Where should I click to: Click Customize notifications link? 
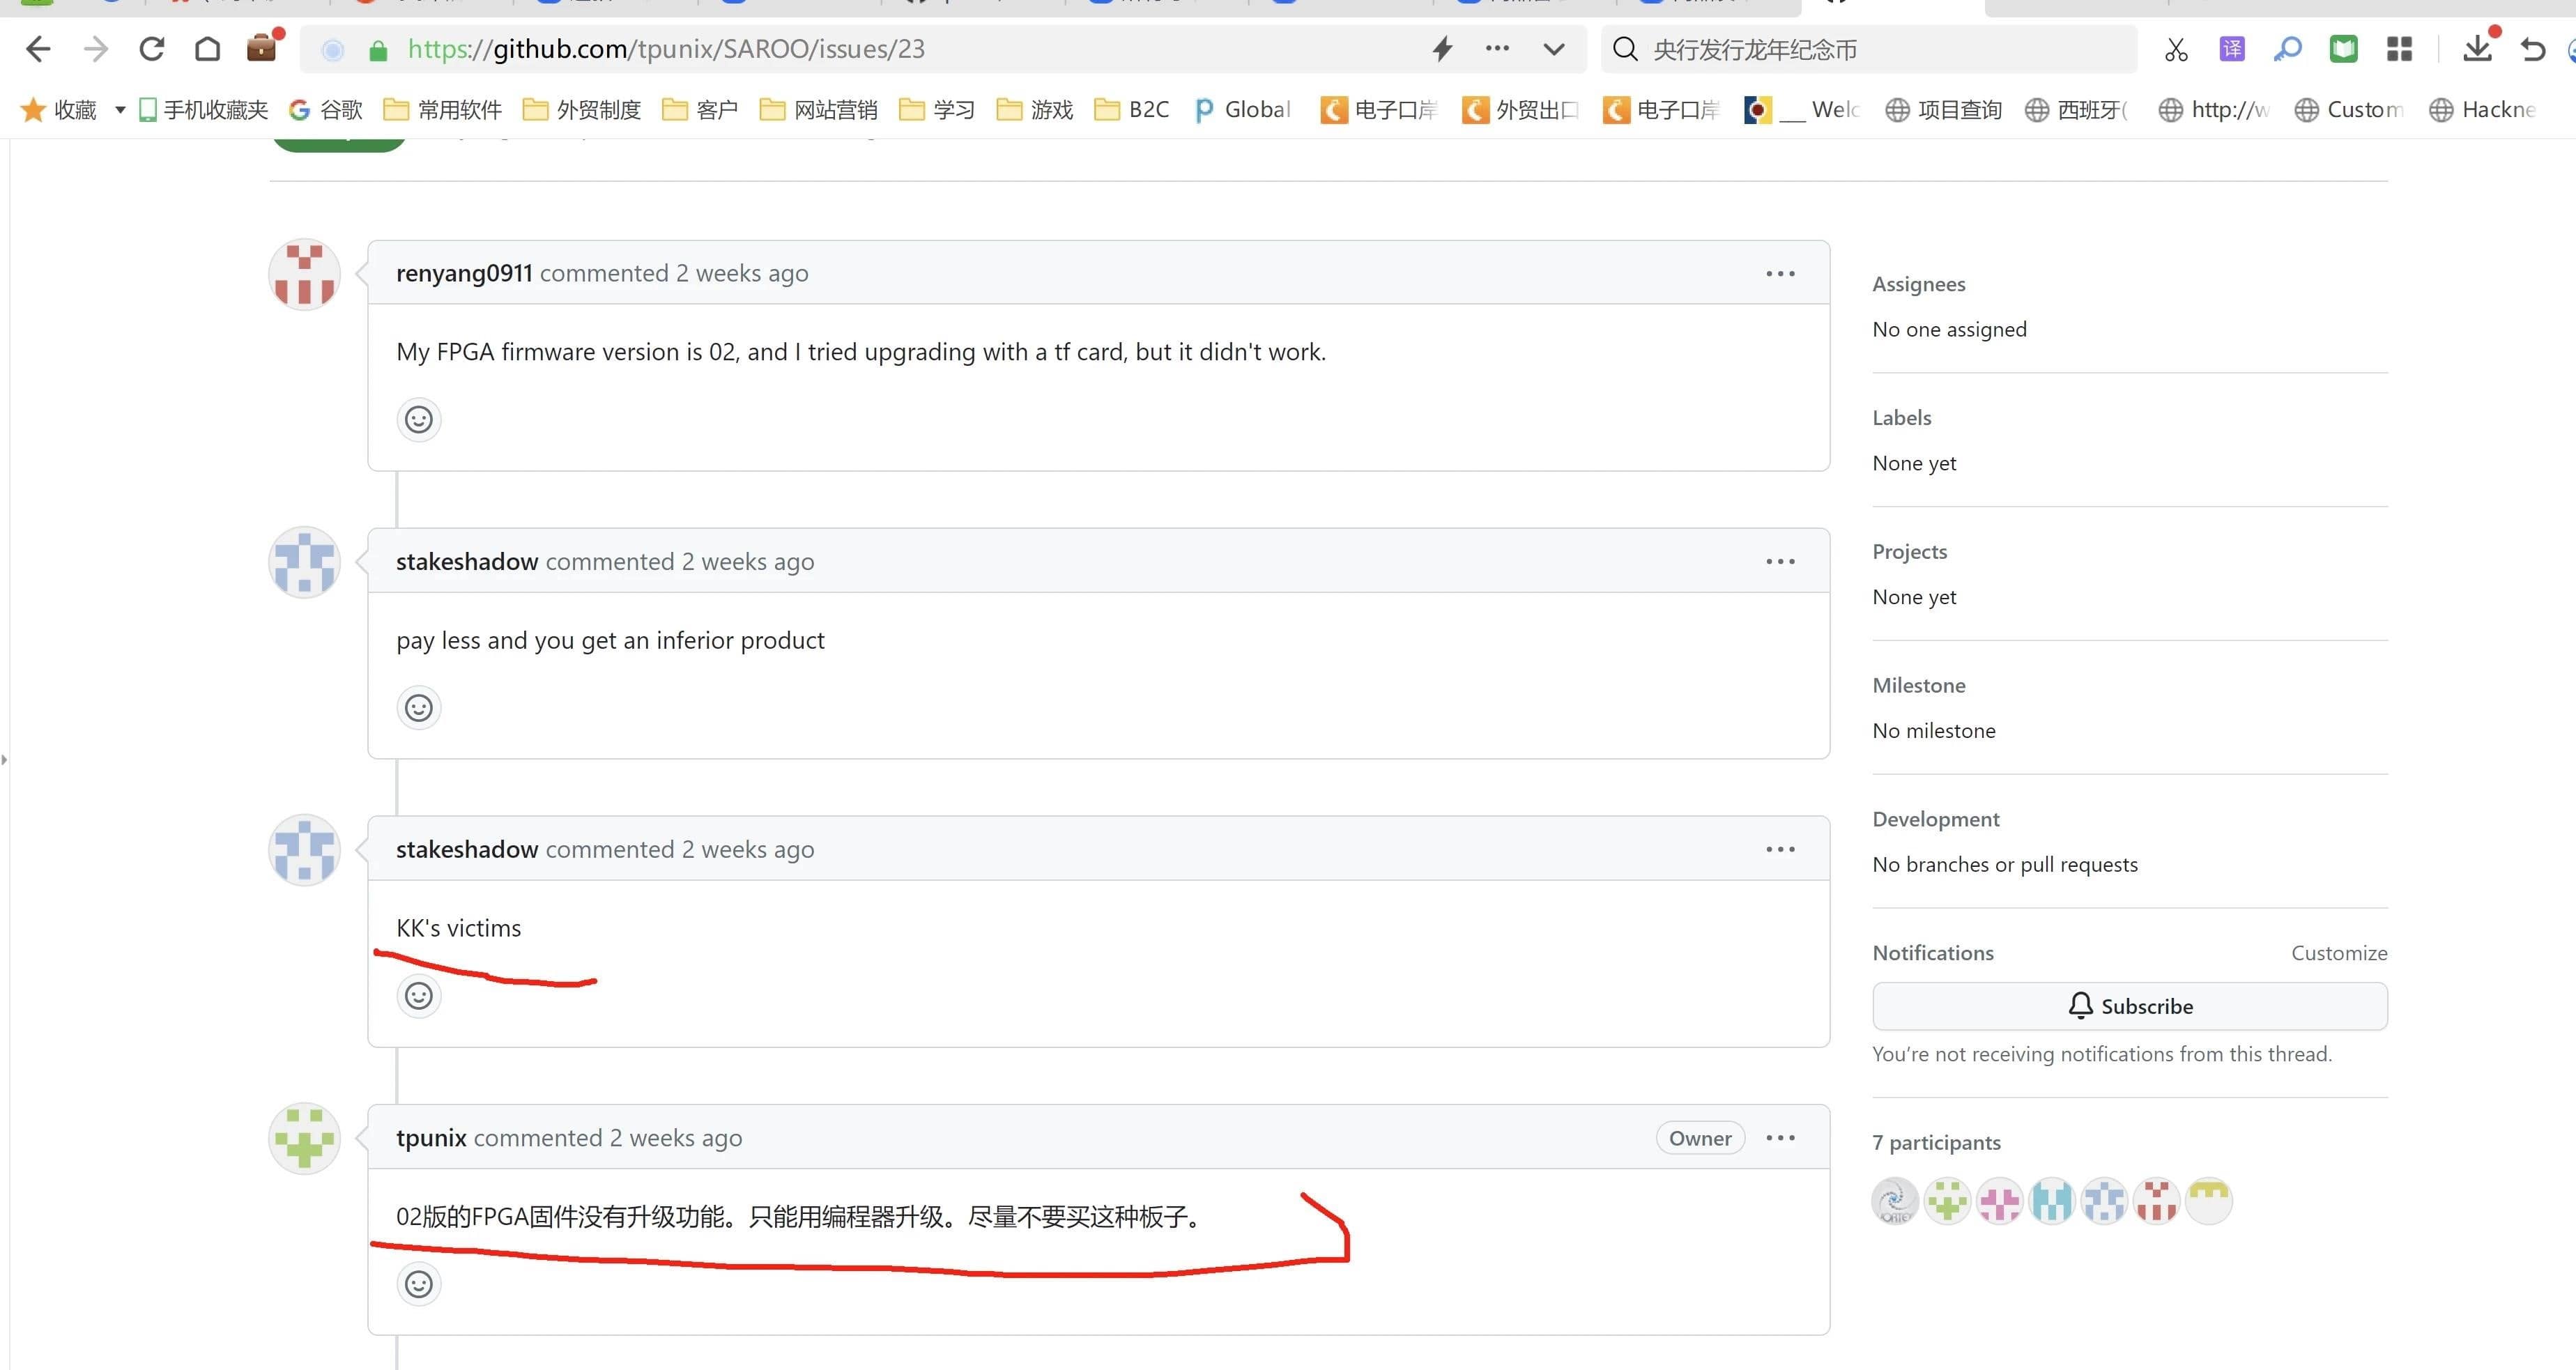pos(2338,953)
